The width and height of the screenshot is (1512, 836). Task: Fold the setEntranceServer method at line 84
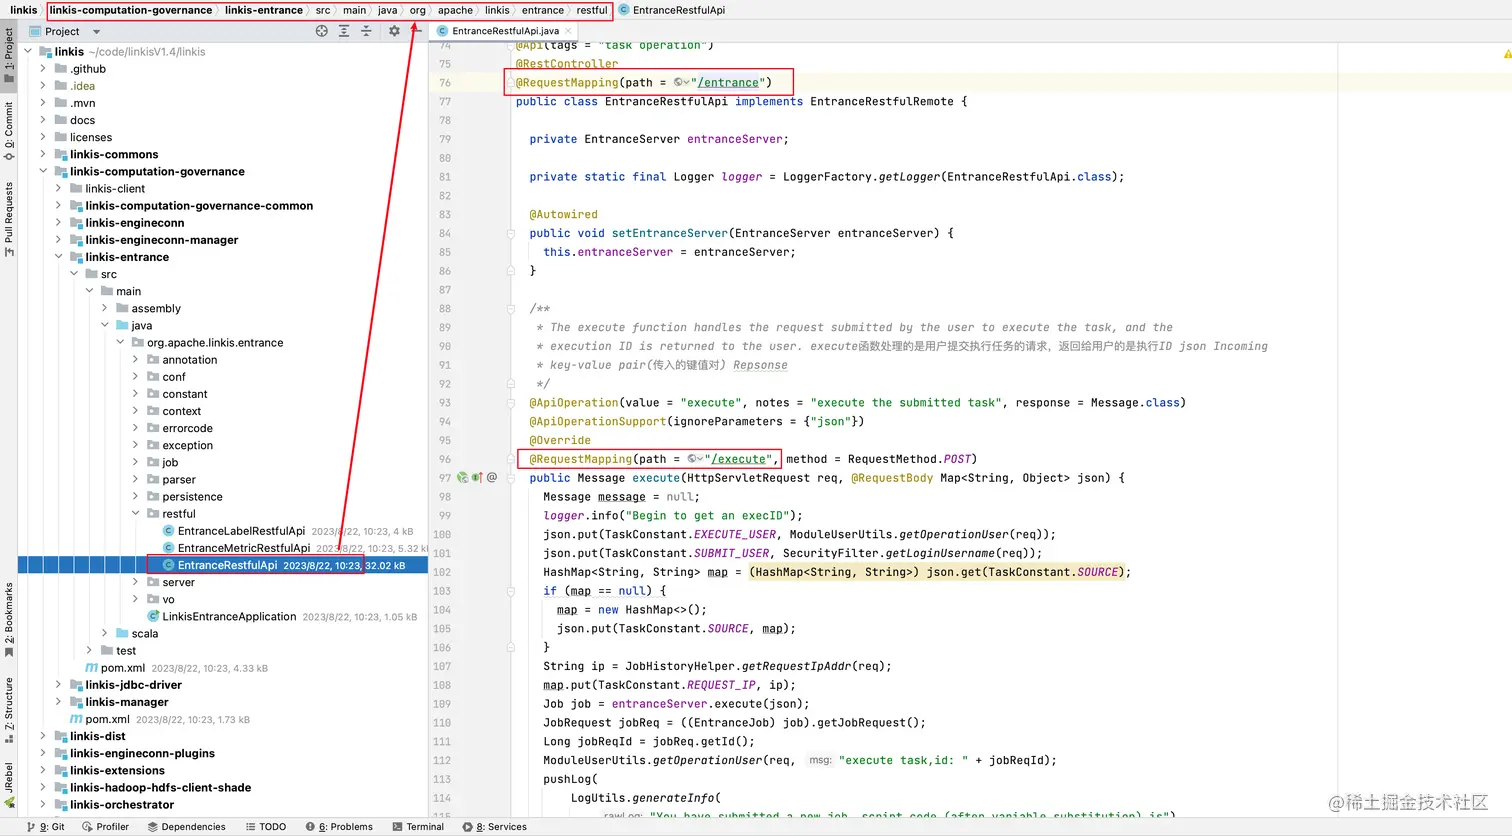click(x=511, y=233)
